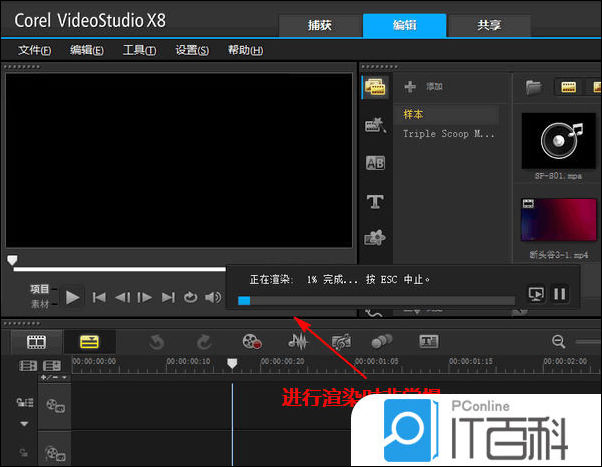Open the 编辑(E) menu
602x467 pixels.
87,50
